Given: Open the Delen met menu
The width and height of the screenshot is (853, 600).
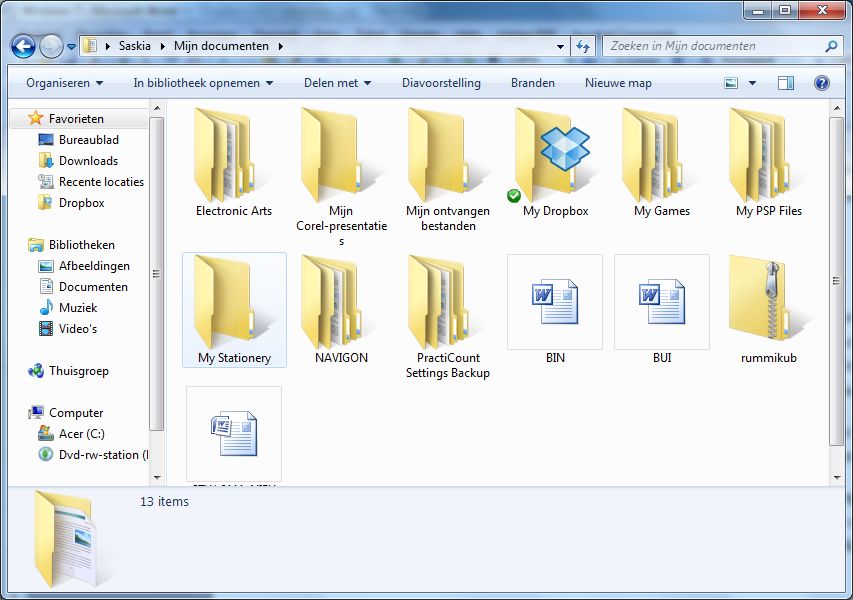Looking at the screenshot, I should click(337, 83).
